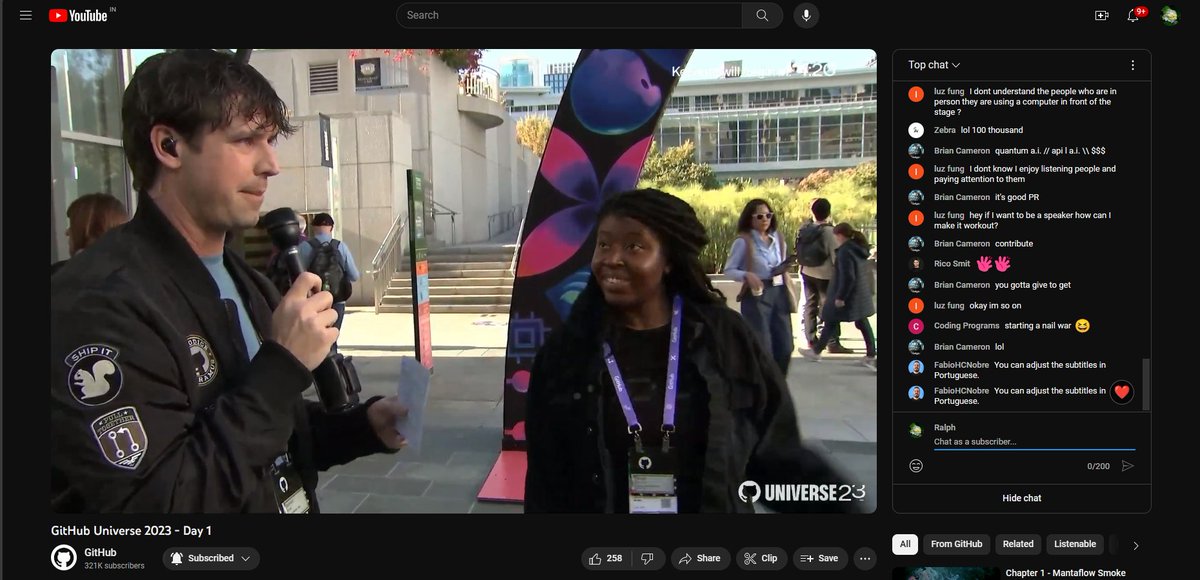Click the Cast to TV icon

(1101, 15)
